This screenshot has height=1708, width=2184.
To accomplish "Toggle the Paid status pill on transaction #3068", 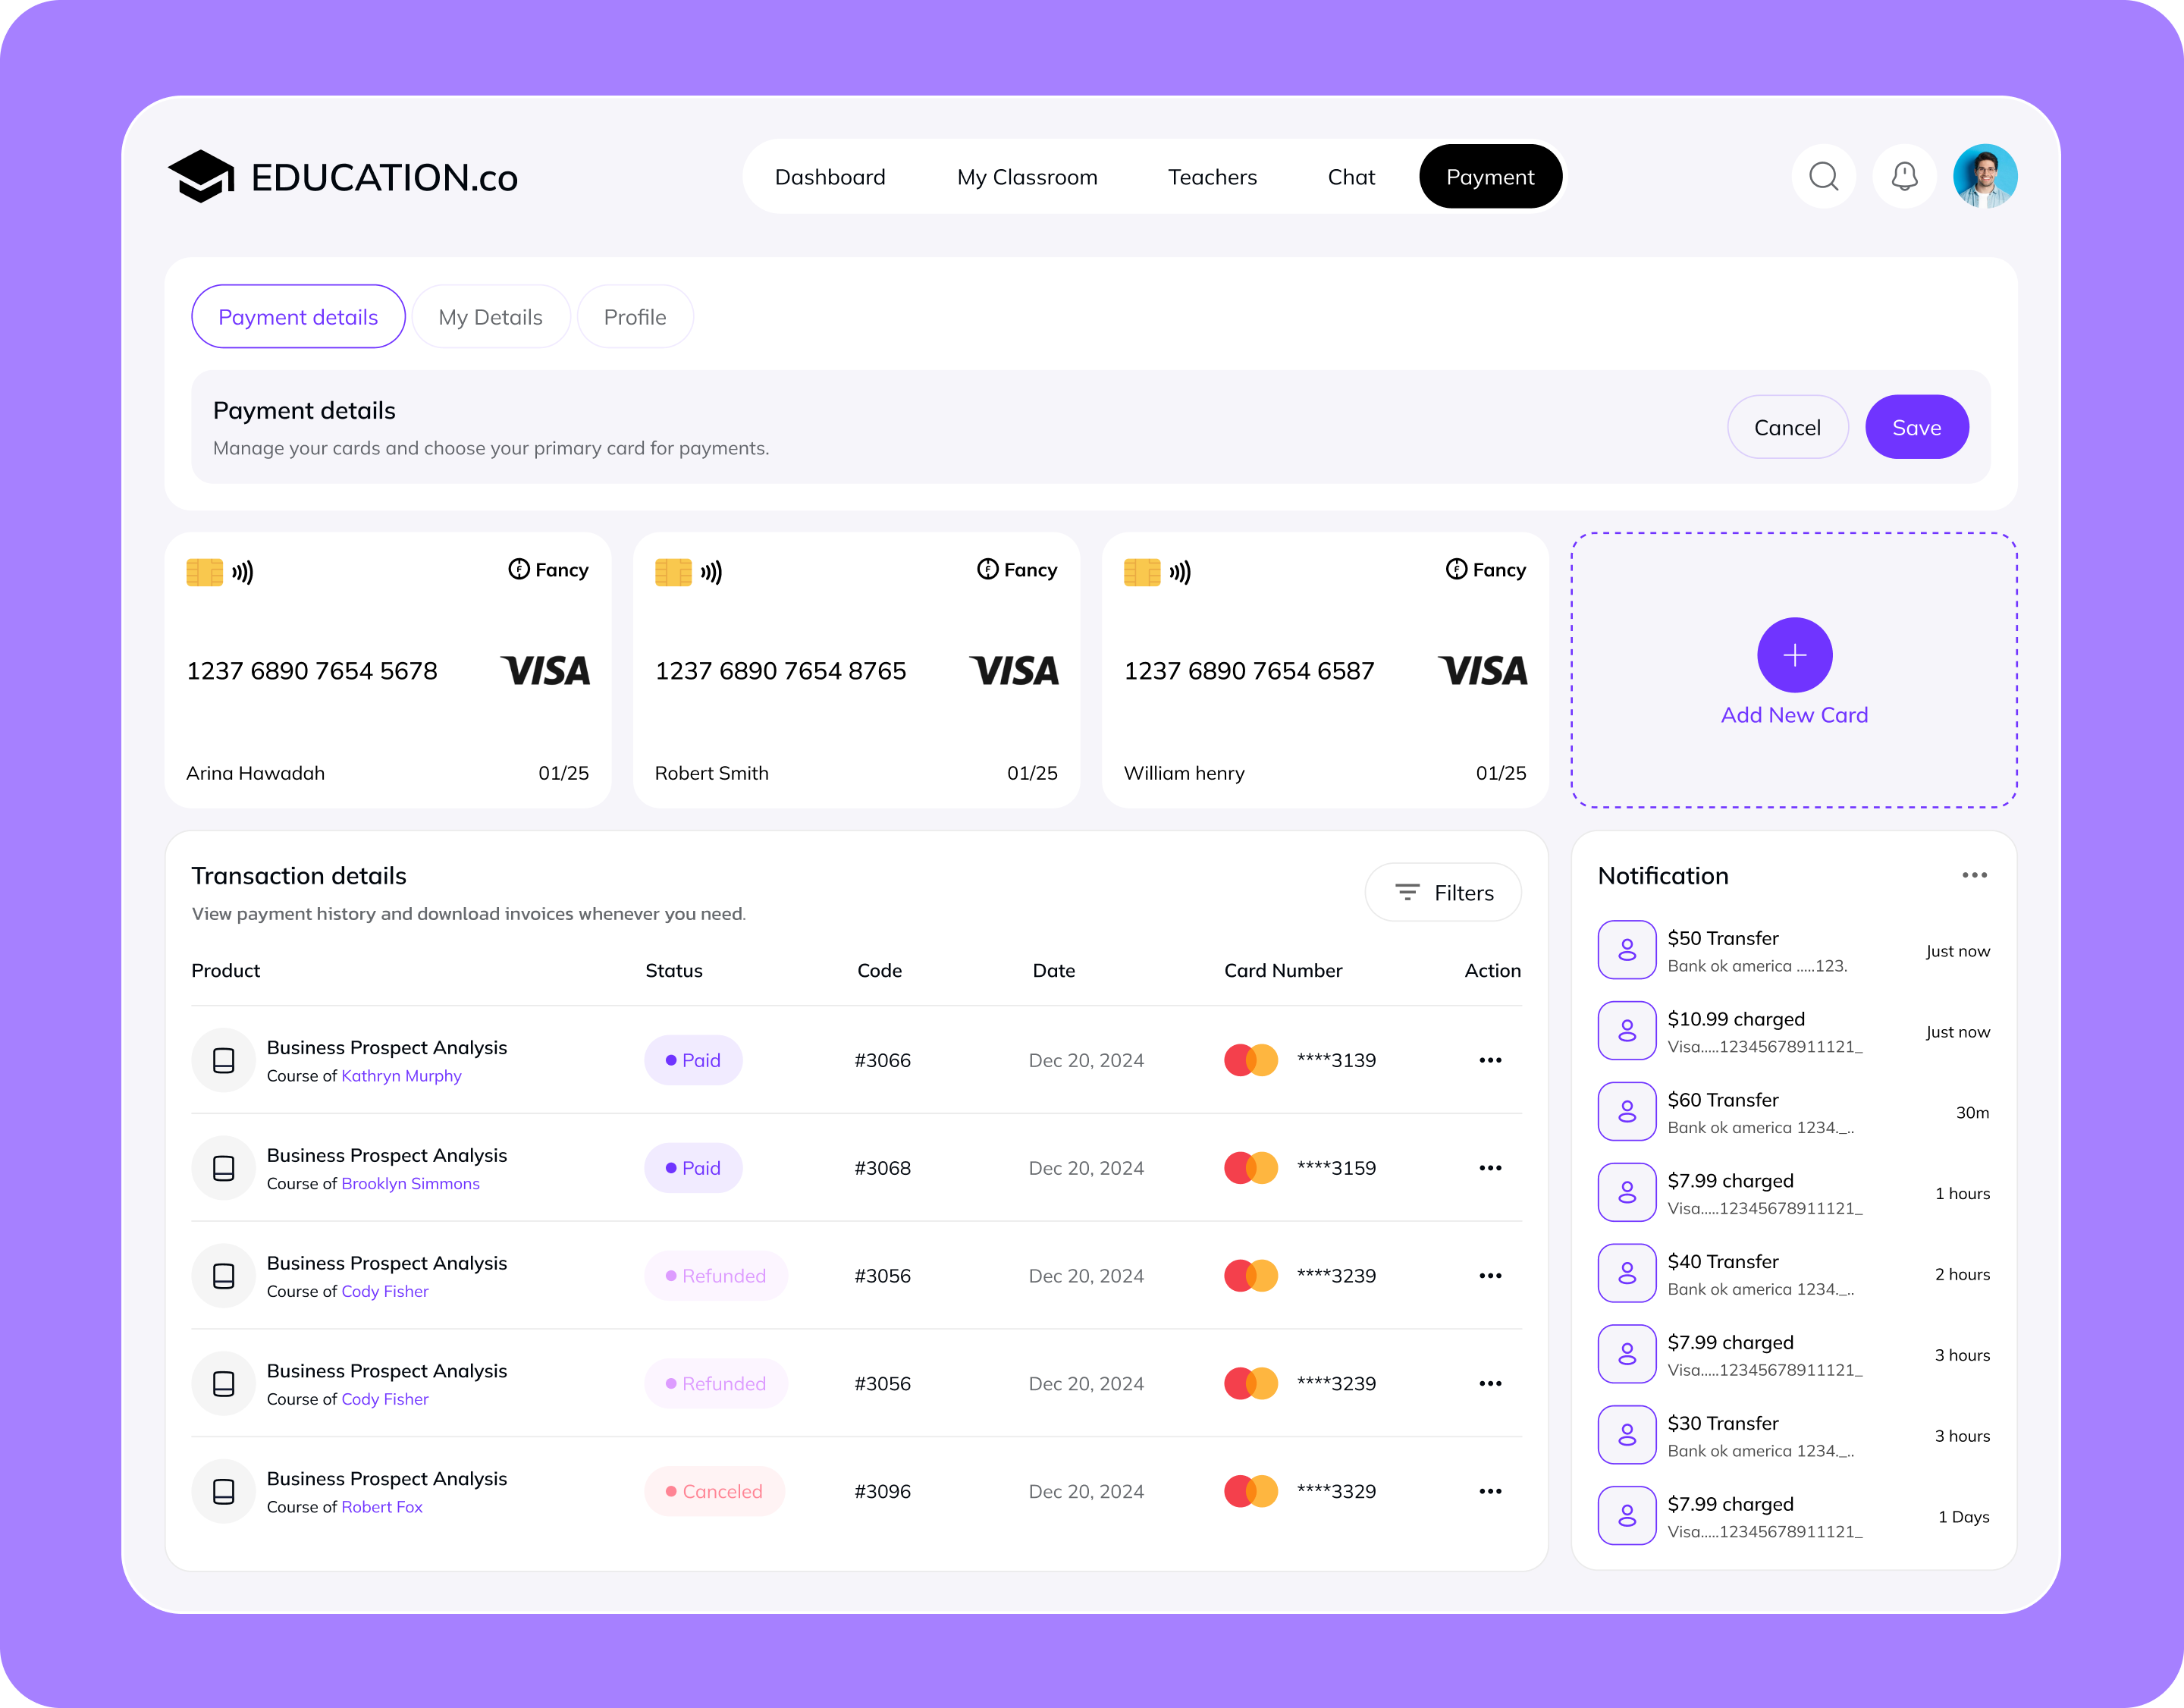I will coord(693,1167).
